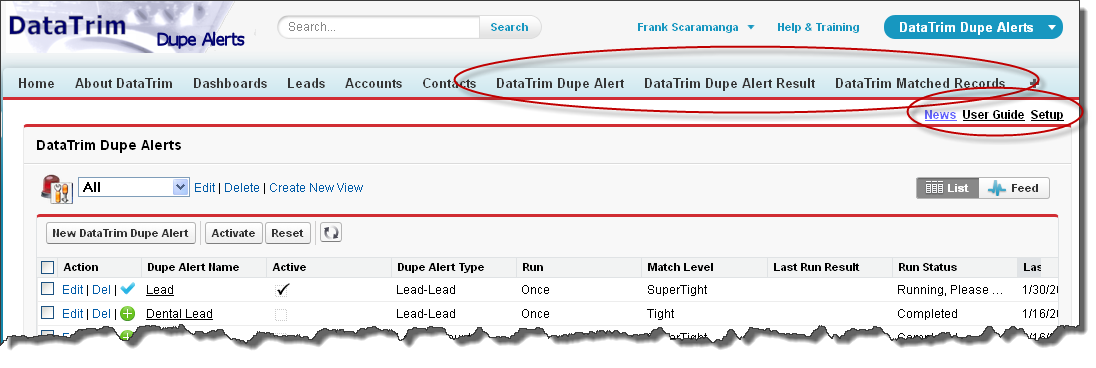Switch to List view
Viewport: 1096px width, 368px height.
pyautogui.click(x=947, y=187)
